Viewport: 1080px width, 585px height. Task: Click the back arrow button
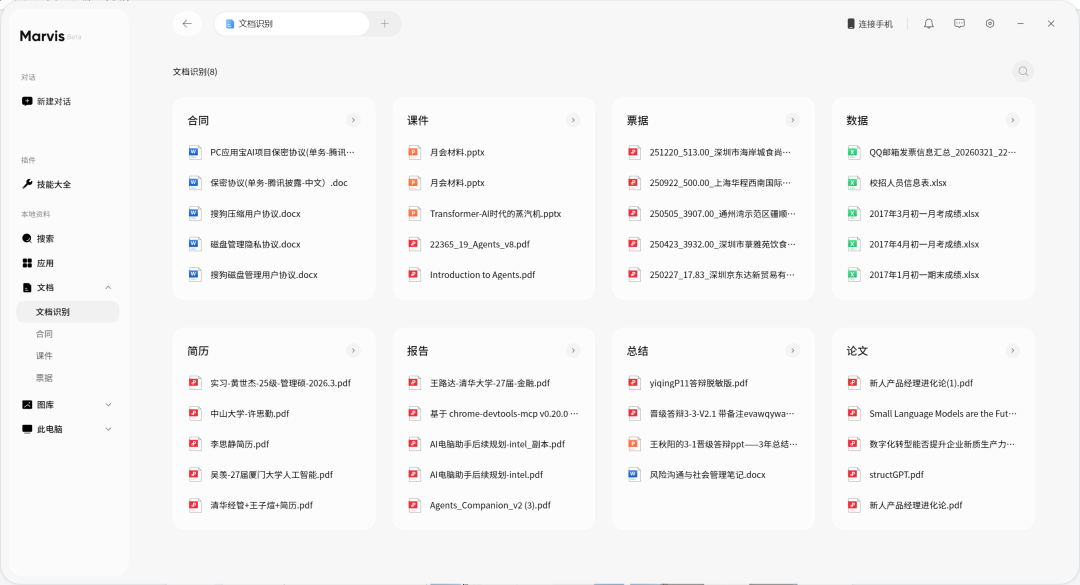pyautogui.click(x=187, y=23)
